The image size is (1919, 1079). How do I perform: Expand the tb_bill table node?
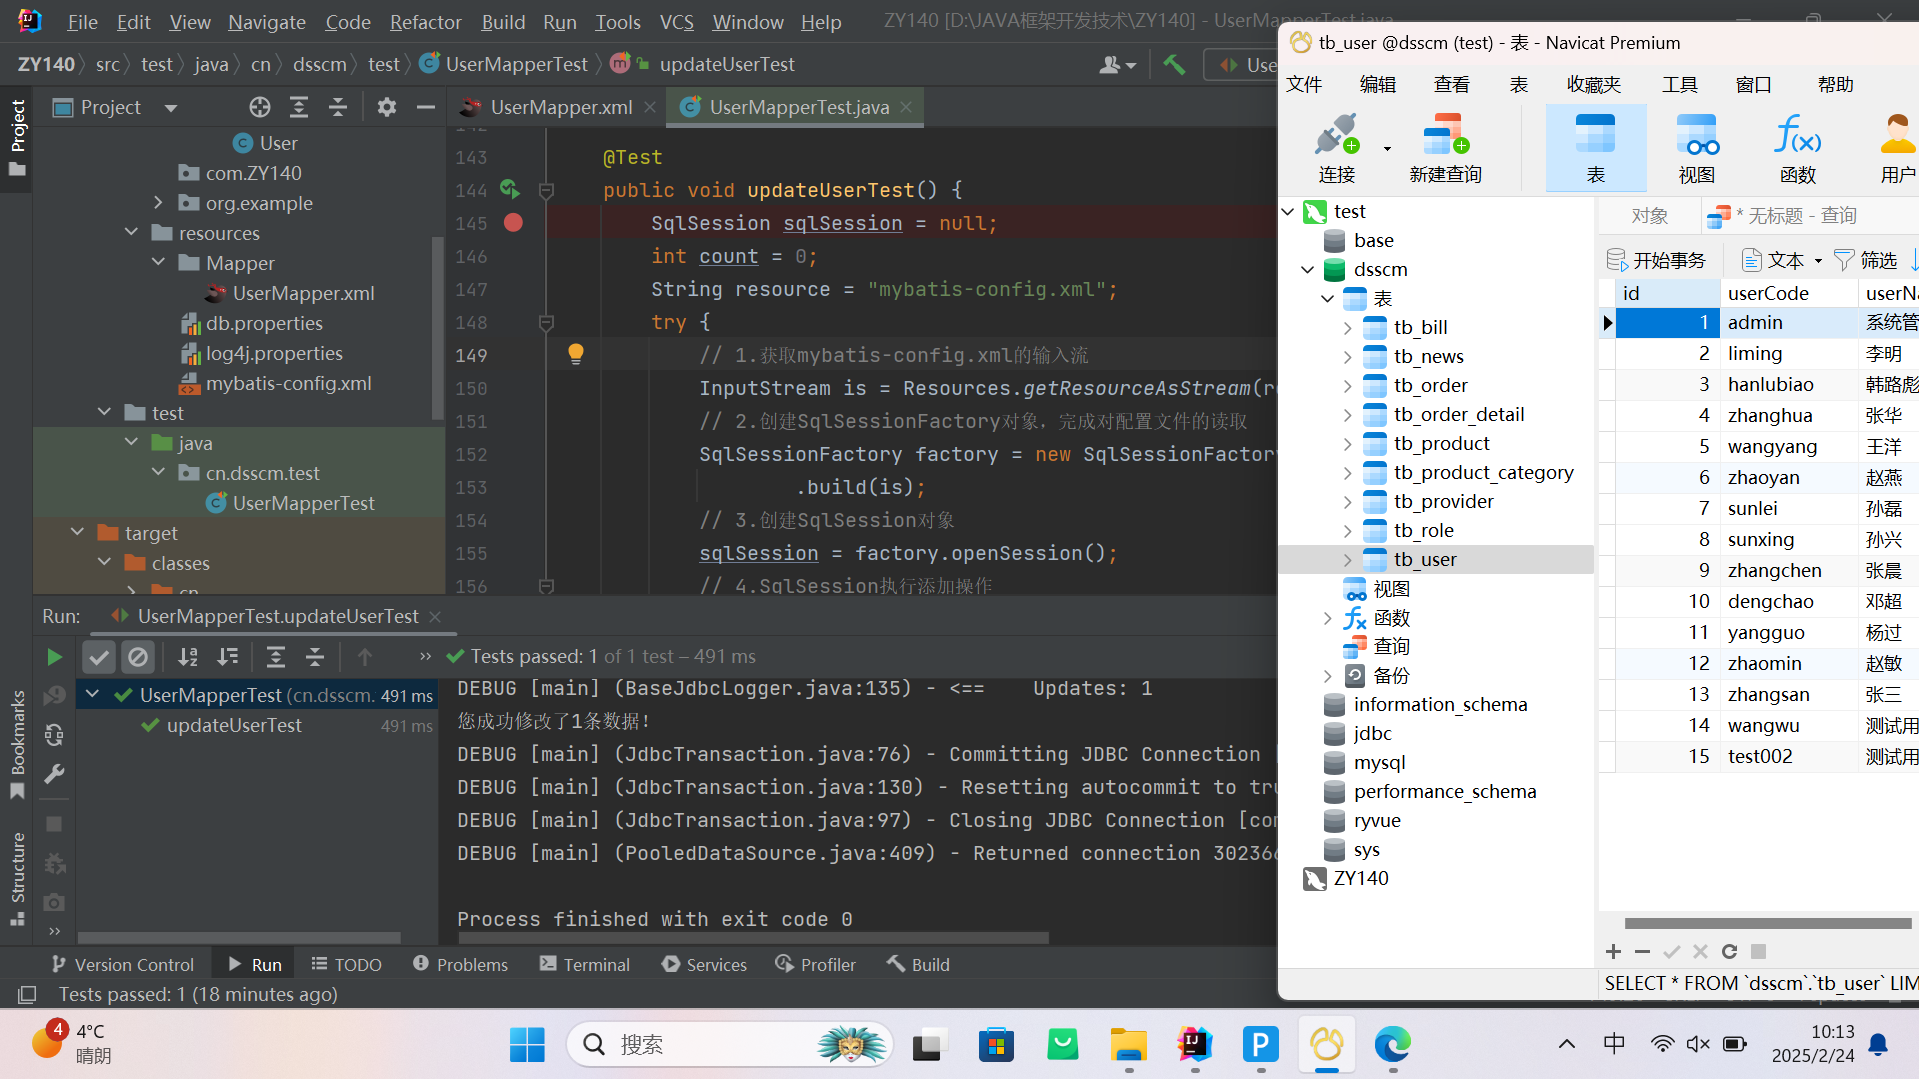point(1347,327)
